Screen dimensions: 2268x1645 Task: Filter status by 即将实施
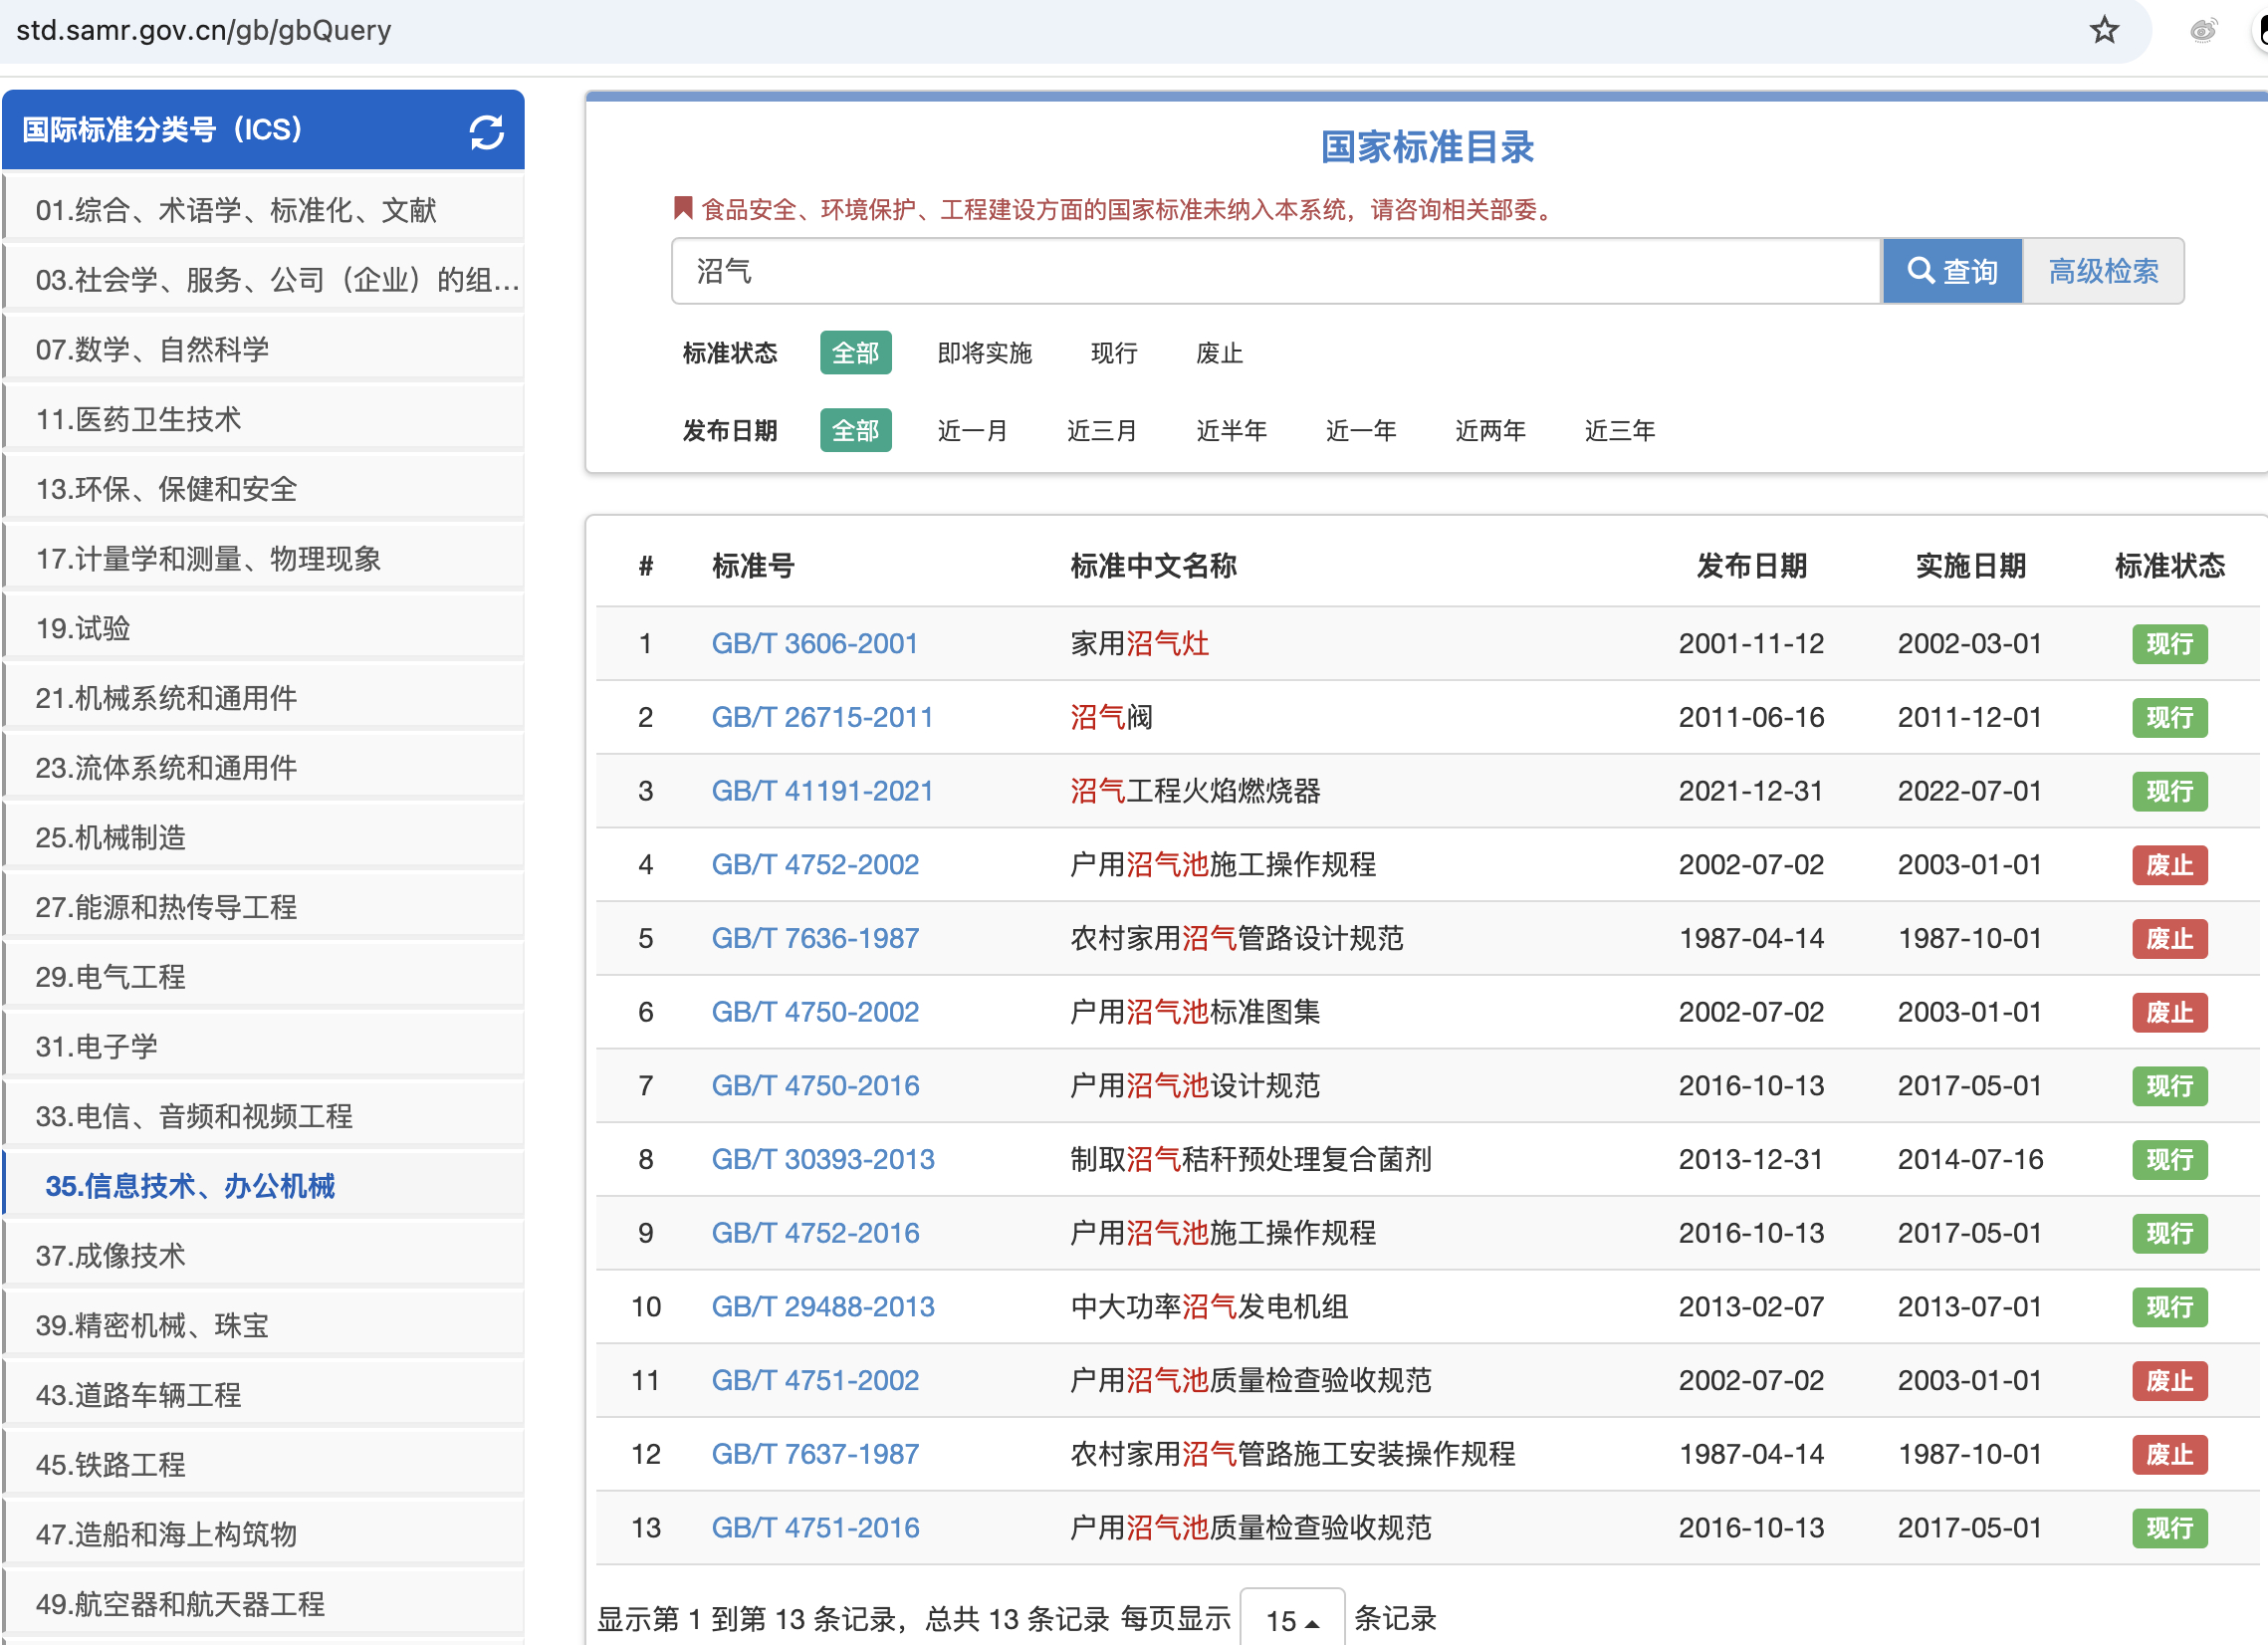[x=984, y=353]
